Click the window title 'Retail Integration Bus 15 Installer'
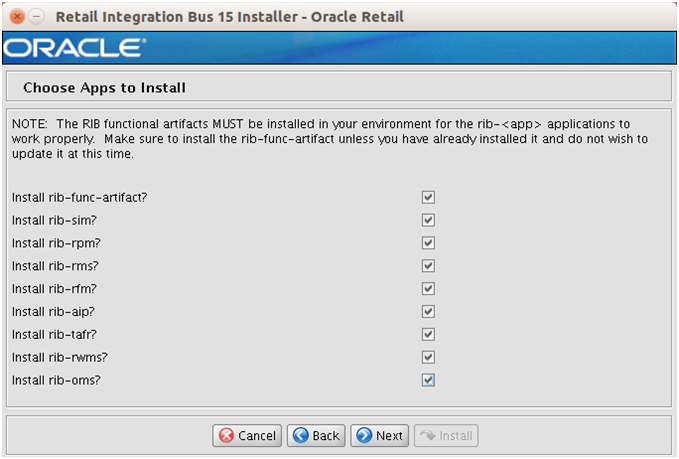Viewport: 679px width, 459px height. click(230, 17)
